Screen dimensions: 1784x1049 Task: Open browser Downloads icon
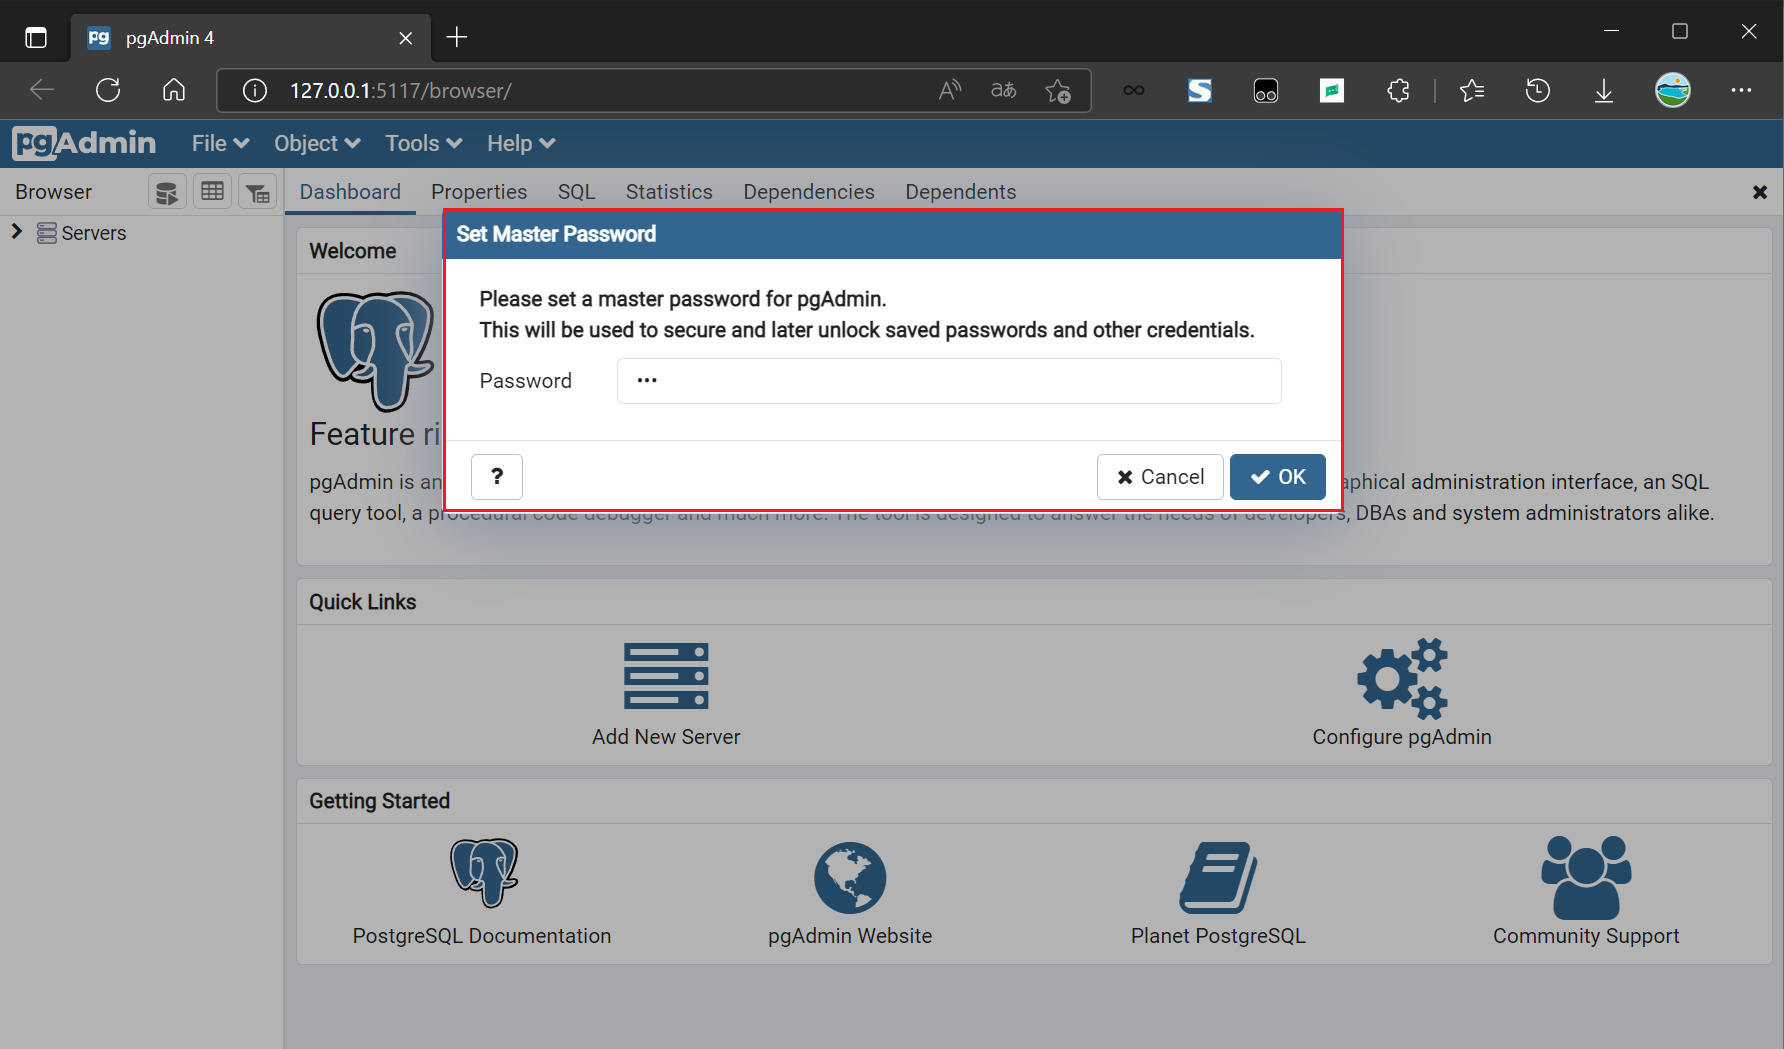click(1604, 91)
